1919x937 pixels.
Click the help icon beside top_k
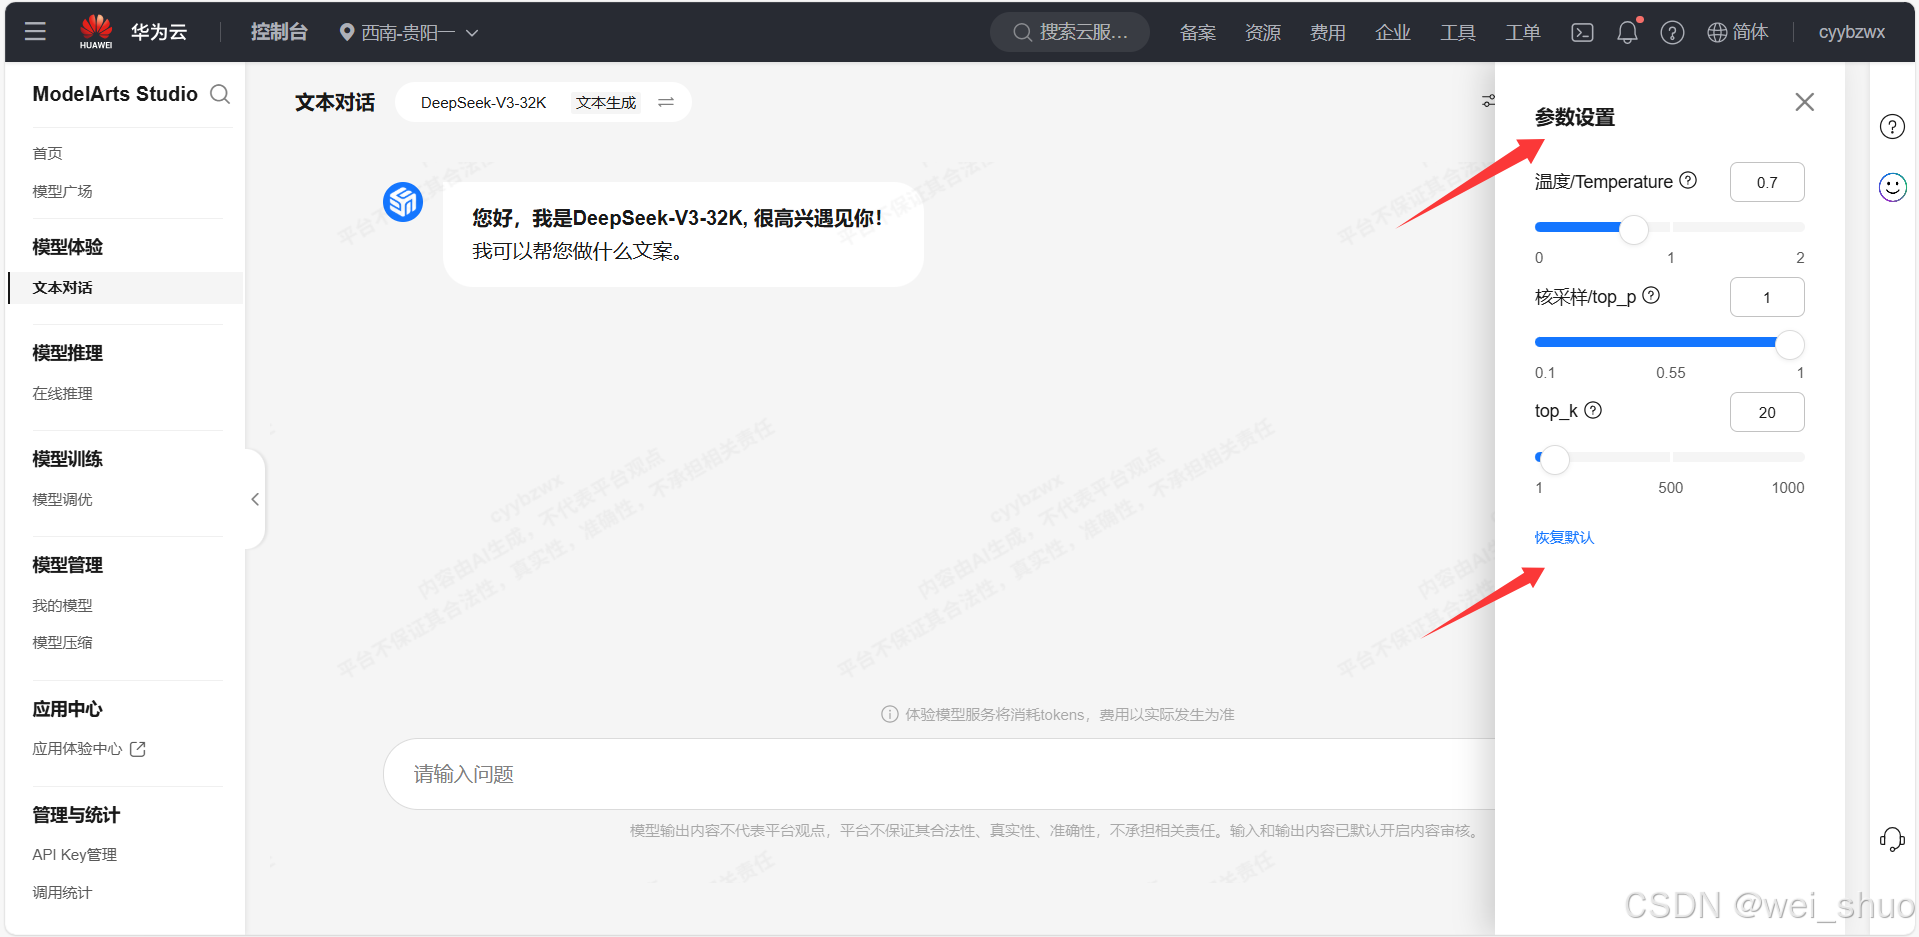[x=1593, y=409]
